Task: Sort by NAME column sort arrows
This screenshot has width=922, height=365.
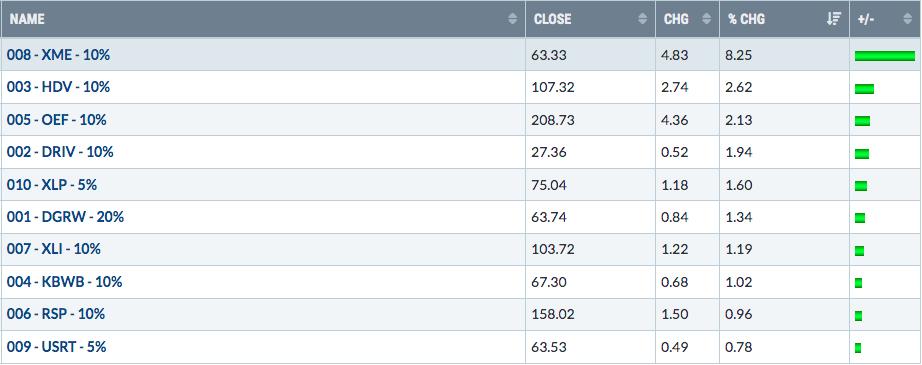Action: click(x=513, y=19)
